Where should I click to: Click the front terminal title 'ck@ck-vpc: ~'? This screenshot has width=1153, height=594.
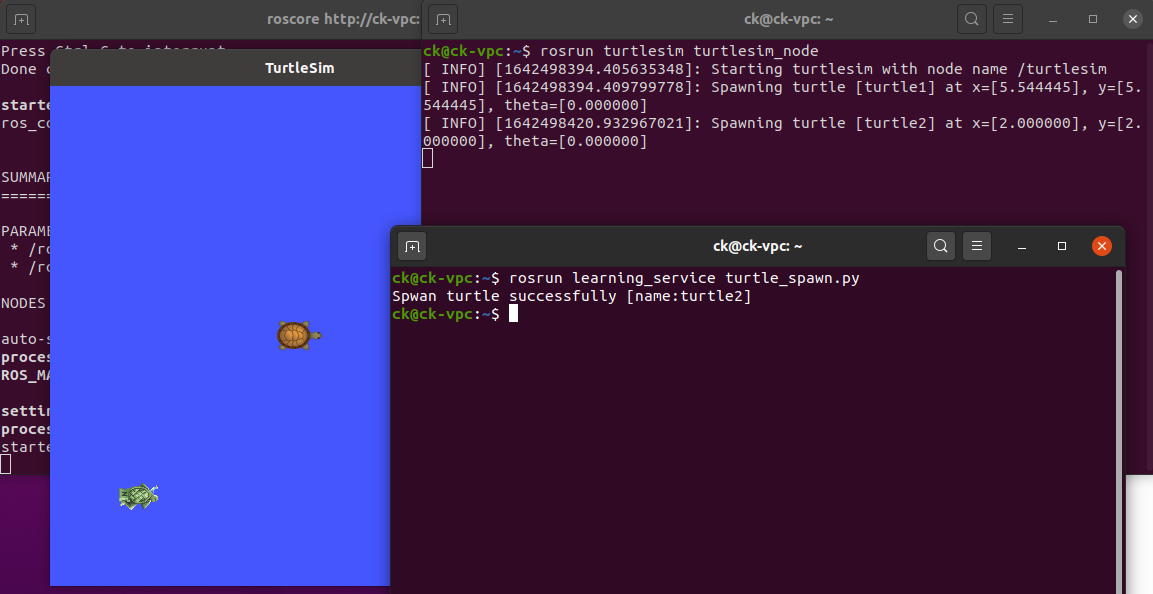(x=757, y=246)
